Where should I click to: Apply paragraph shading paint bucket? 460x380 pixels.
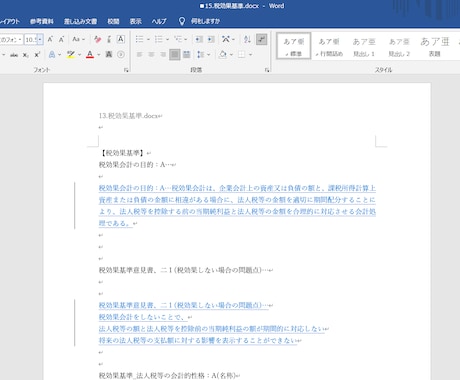pyautogui.click(x=223, y=54)
